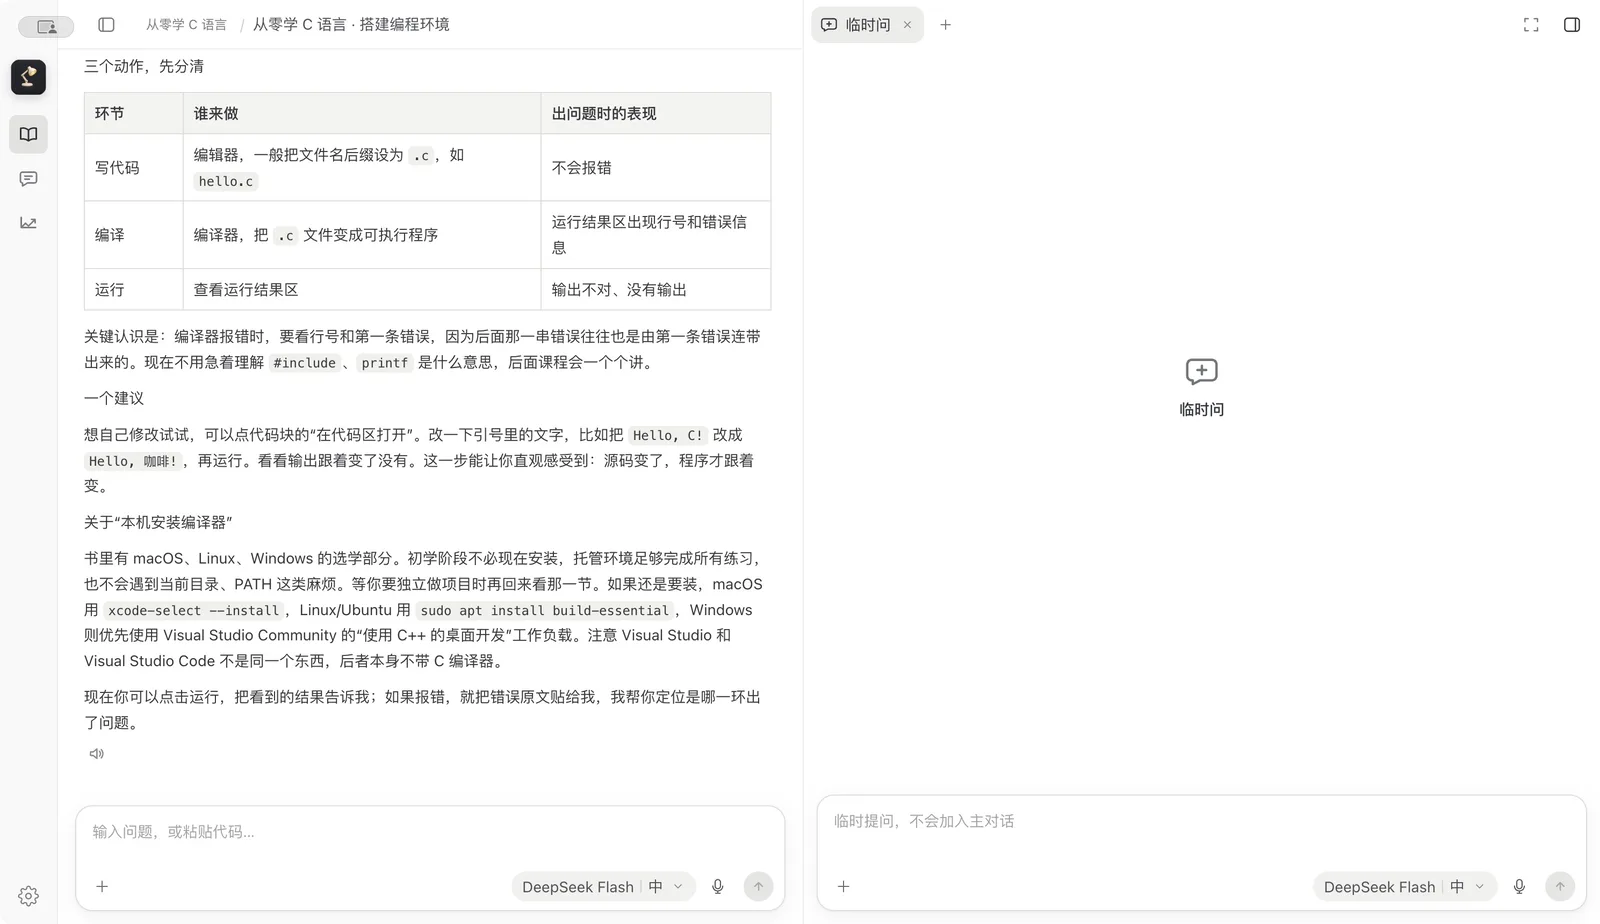This screenshot has width=1600, height=924.
Task: Focus the 临时提问 input field
Action: [1201, 822]
